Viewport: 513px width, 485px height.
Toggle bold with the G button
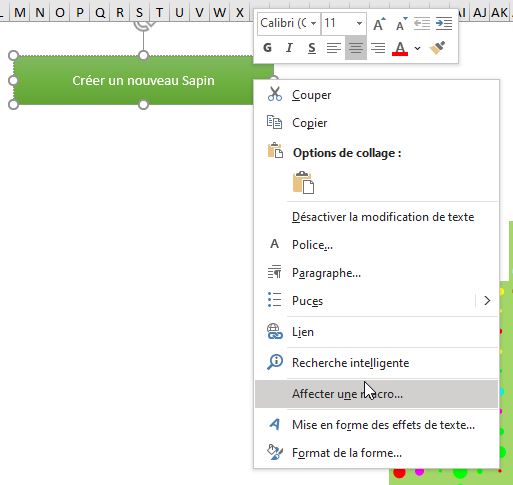click(267, 48)
